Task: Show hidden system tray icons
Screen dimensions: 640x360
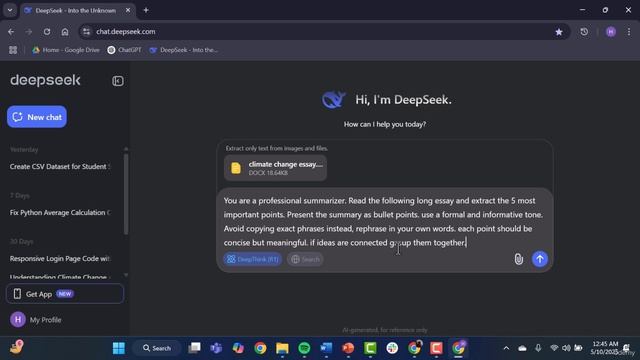Action: (x=506, y=348)
